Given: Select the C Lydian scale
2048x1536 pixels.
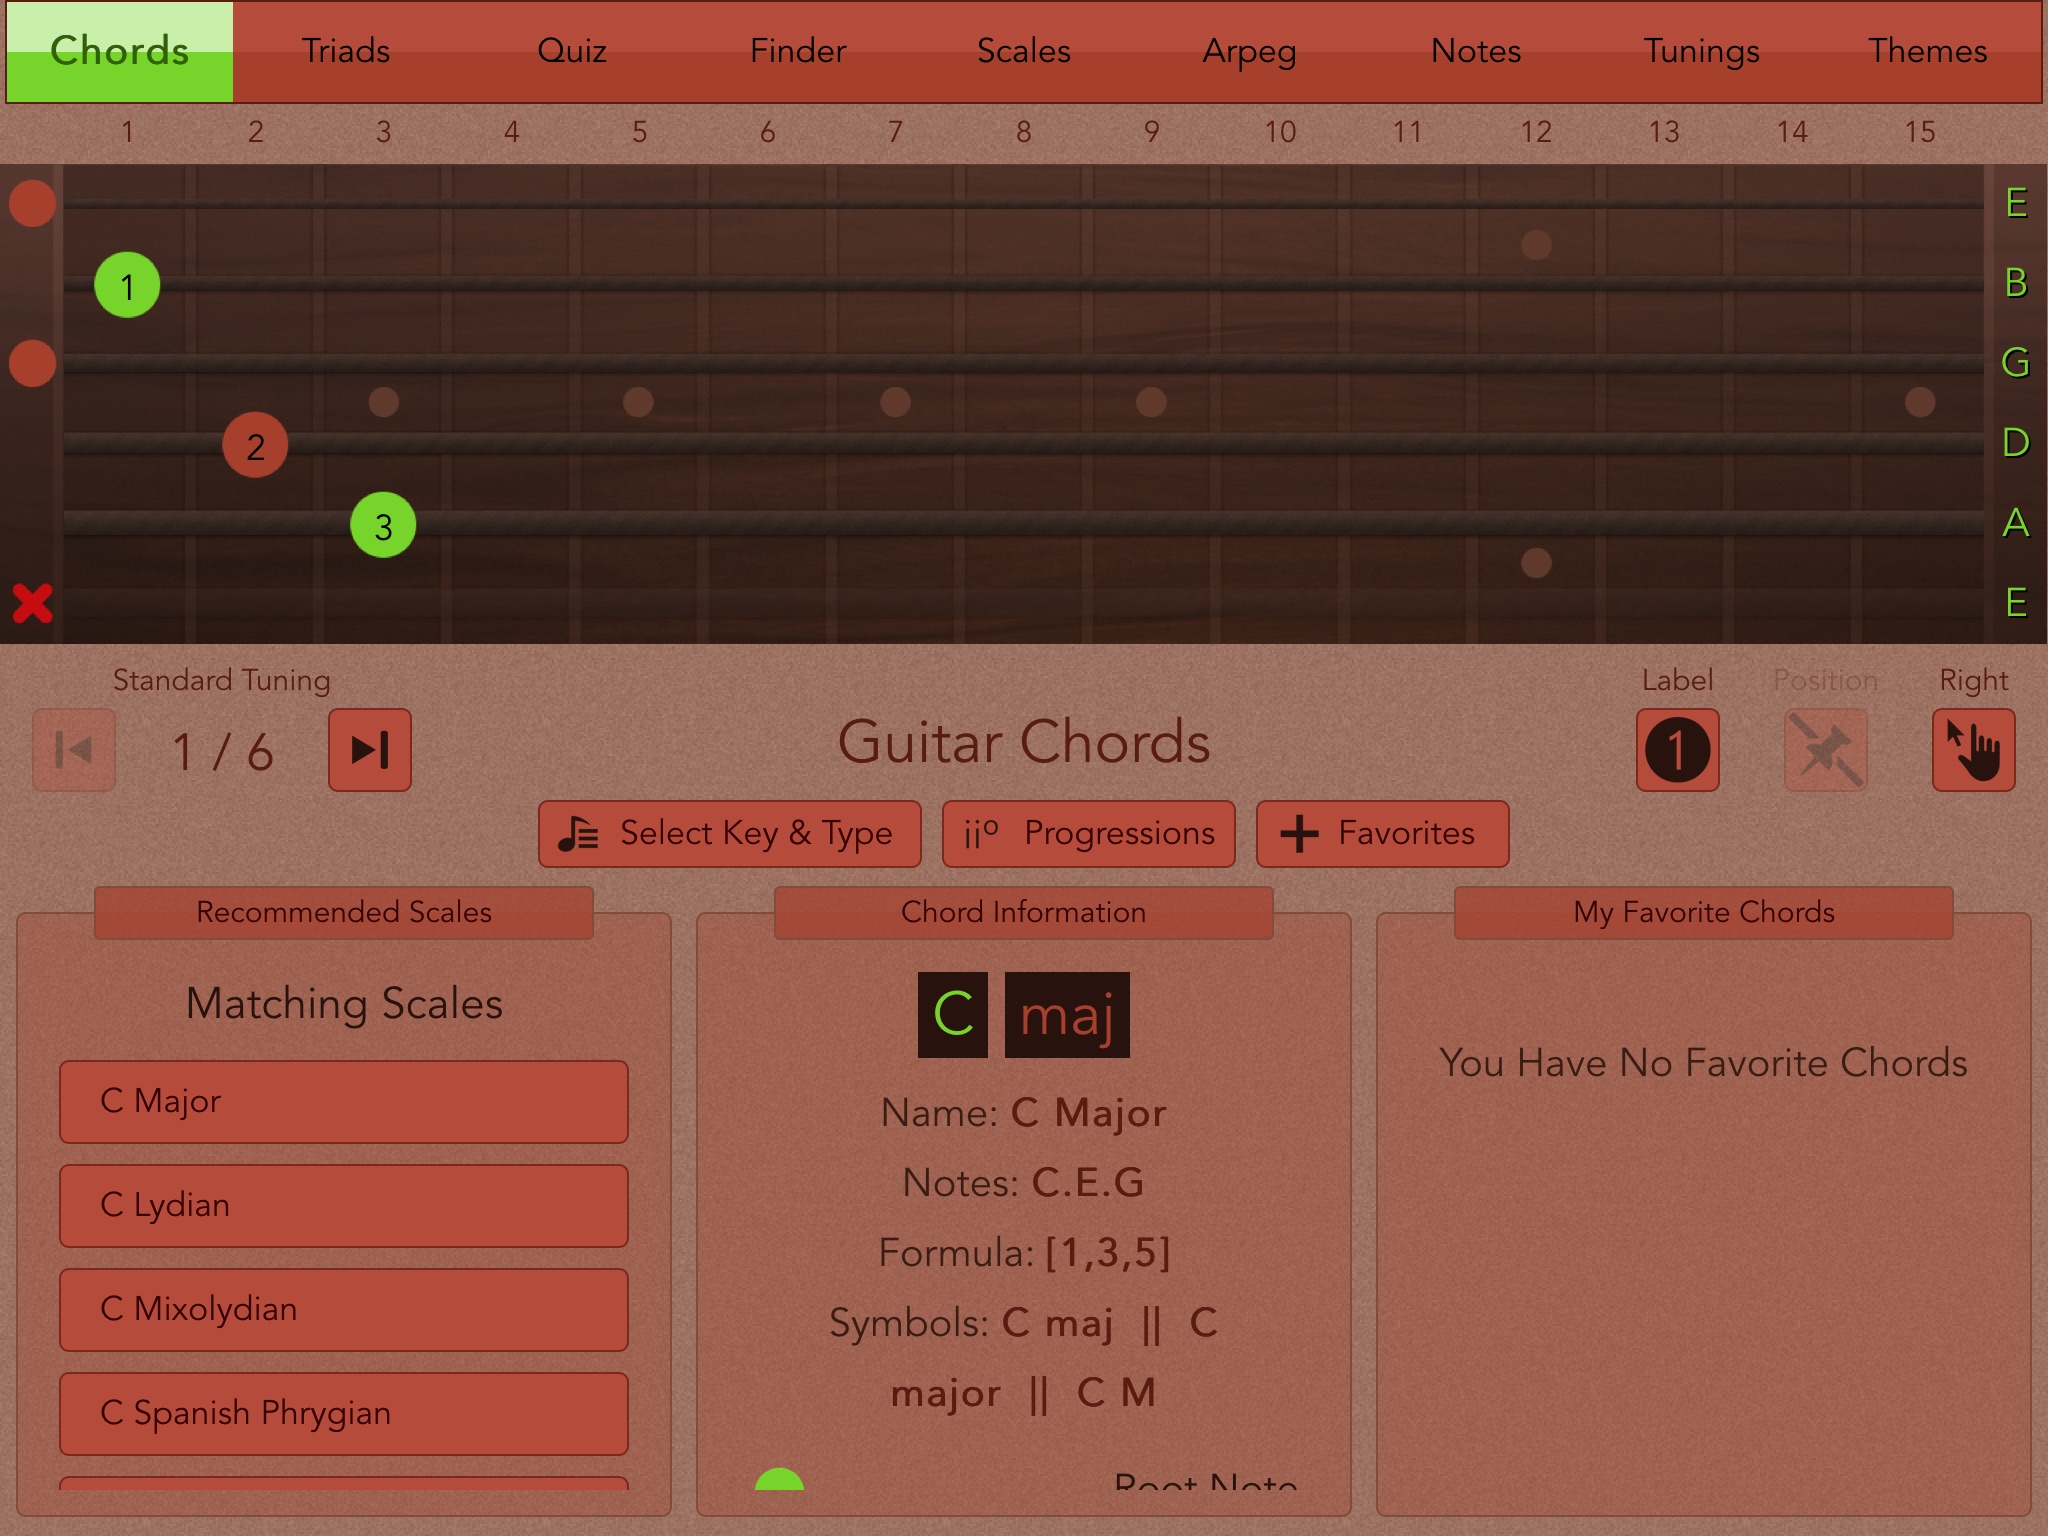Looking at the screenshot, I should tap(343, 1205).
